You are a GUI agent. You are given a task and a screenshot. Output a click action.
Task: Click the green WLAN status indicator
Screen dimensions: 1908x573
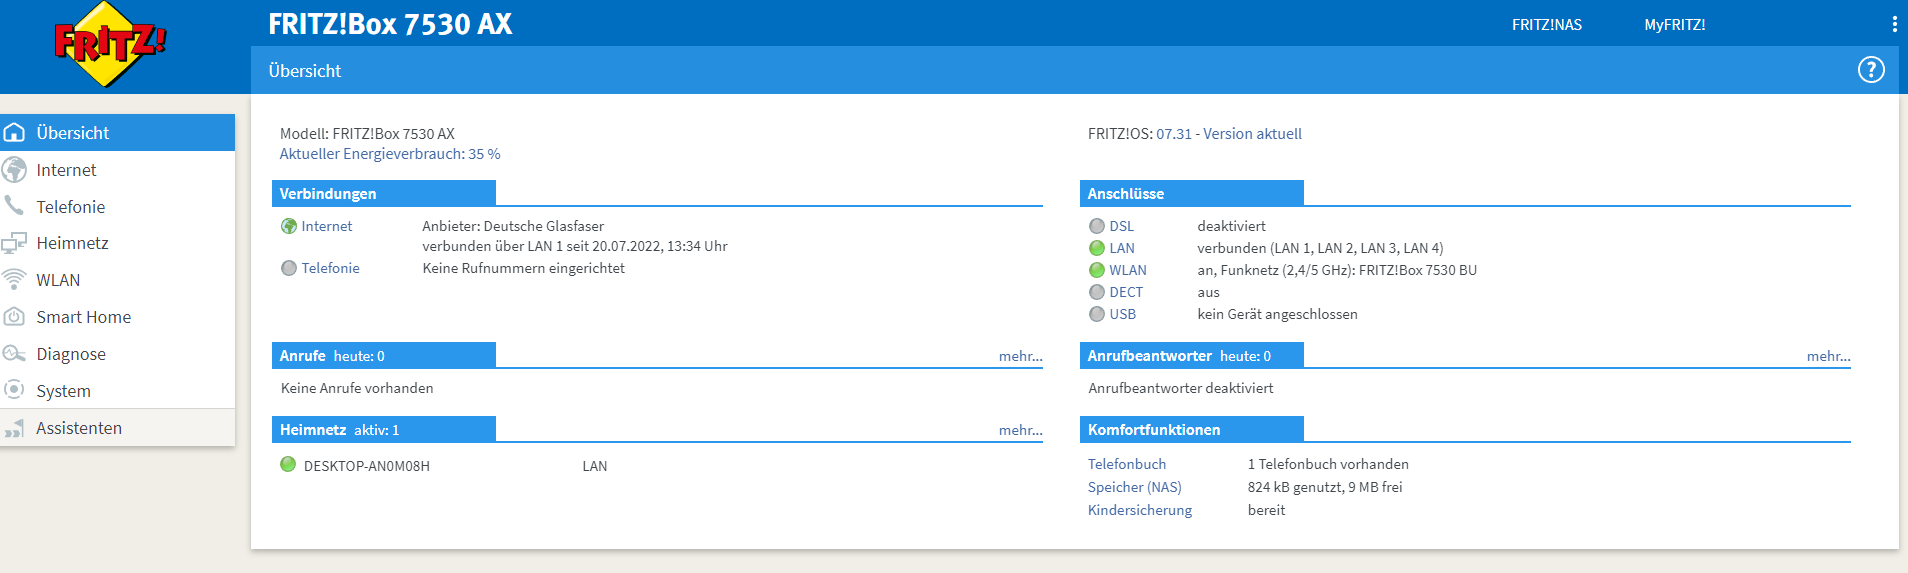pos(1097,270)
